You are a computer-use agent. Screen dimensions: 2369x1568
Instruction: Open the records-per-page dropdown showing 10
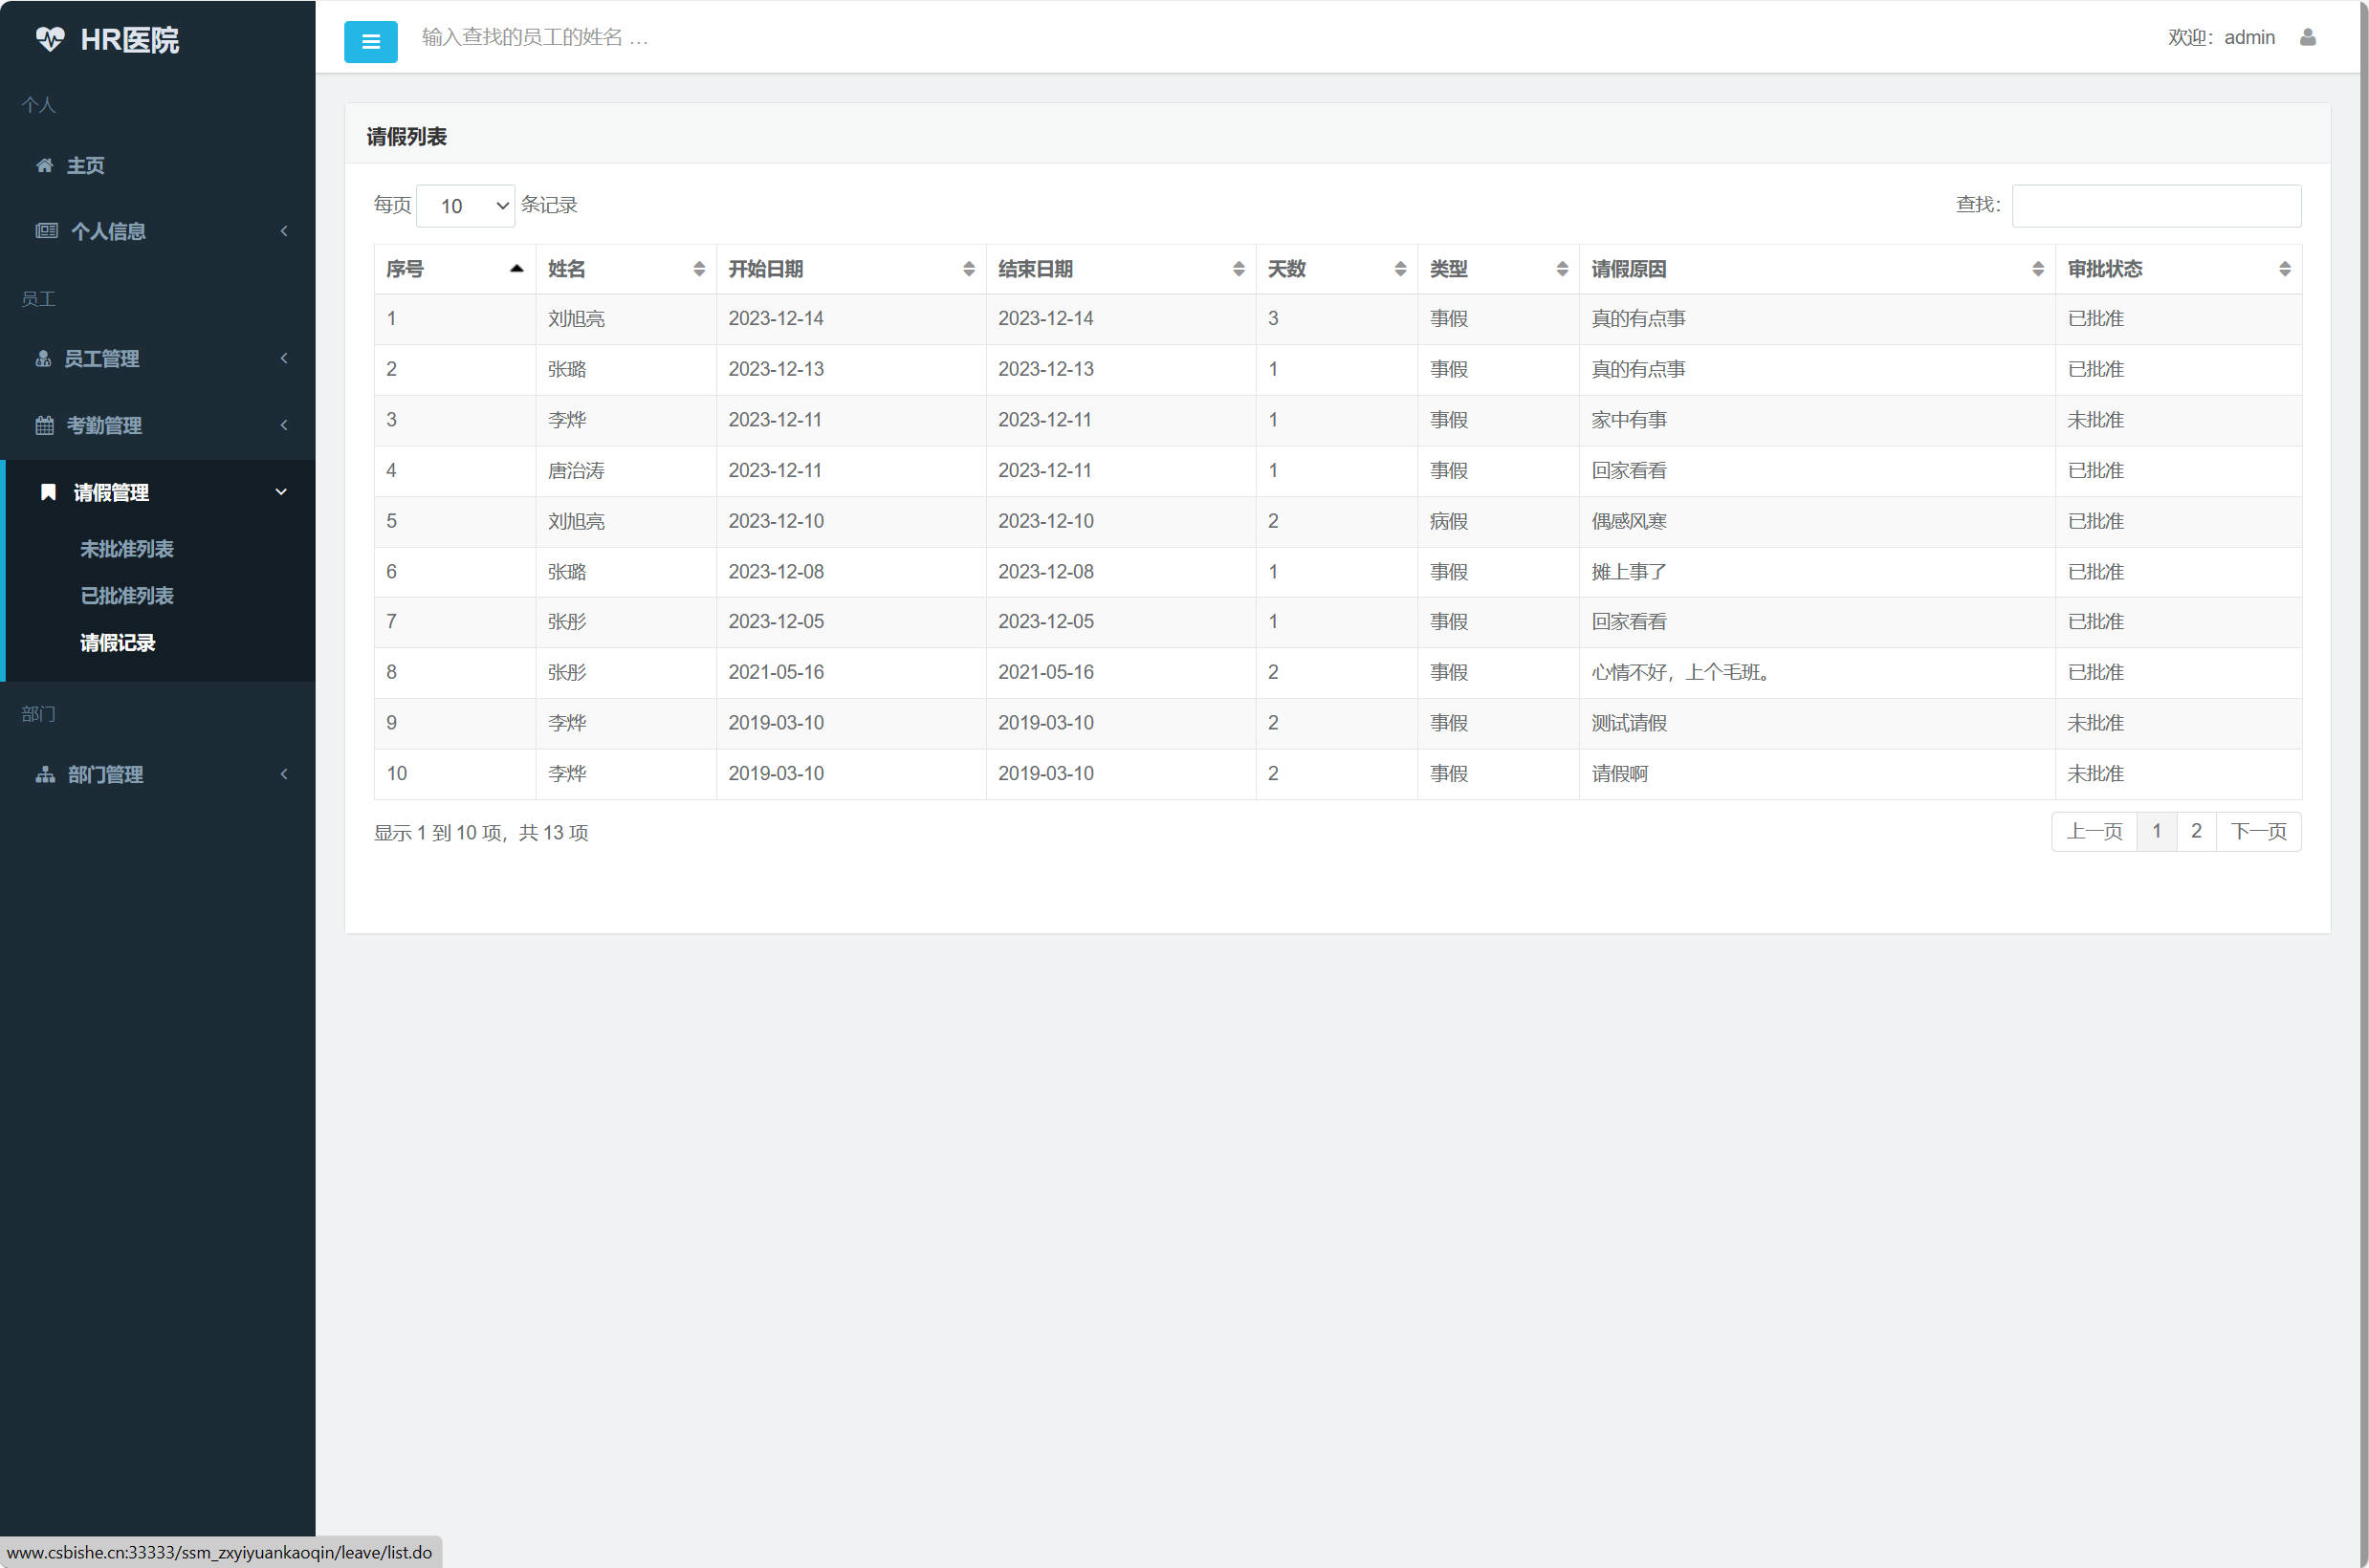click(x=465, y=206)
